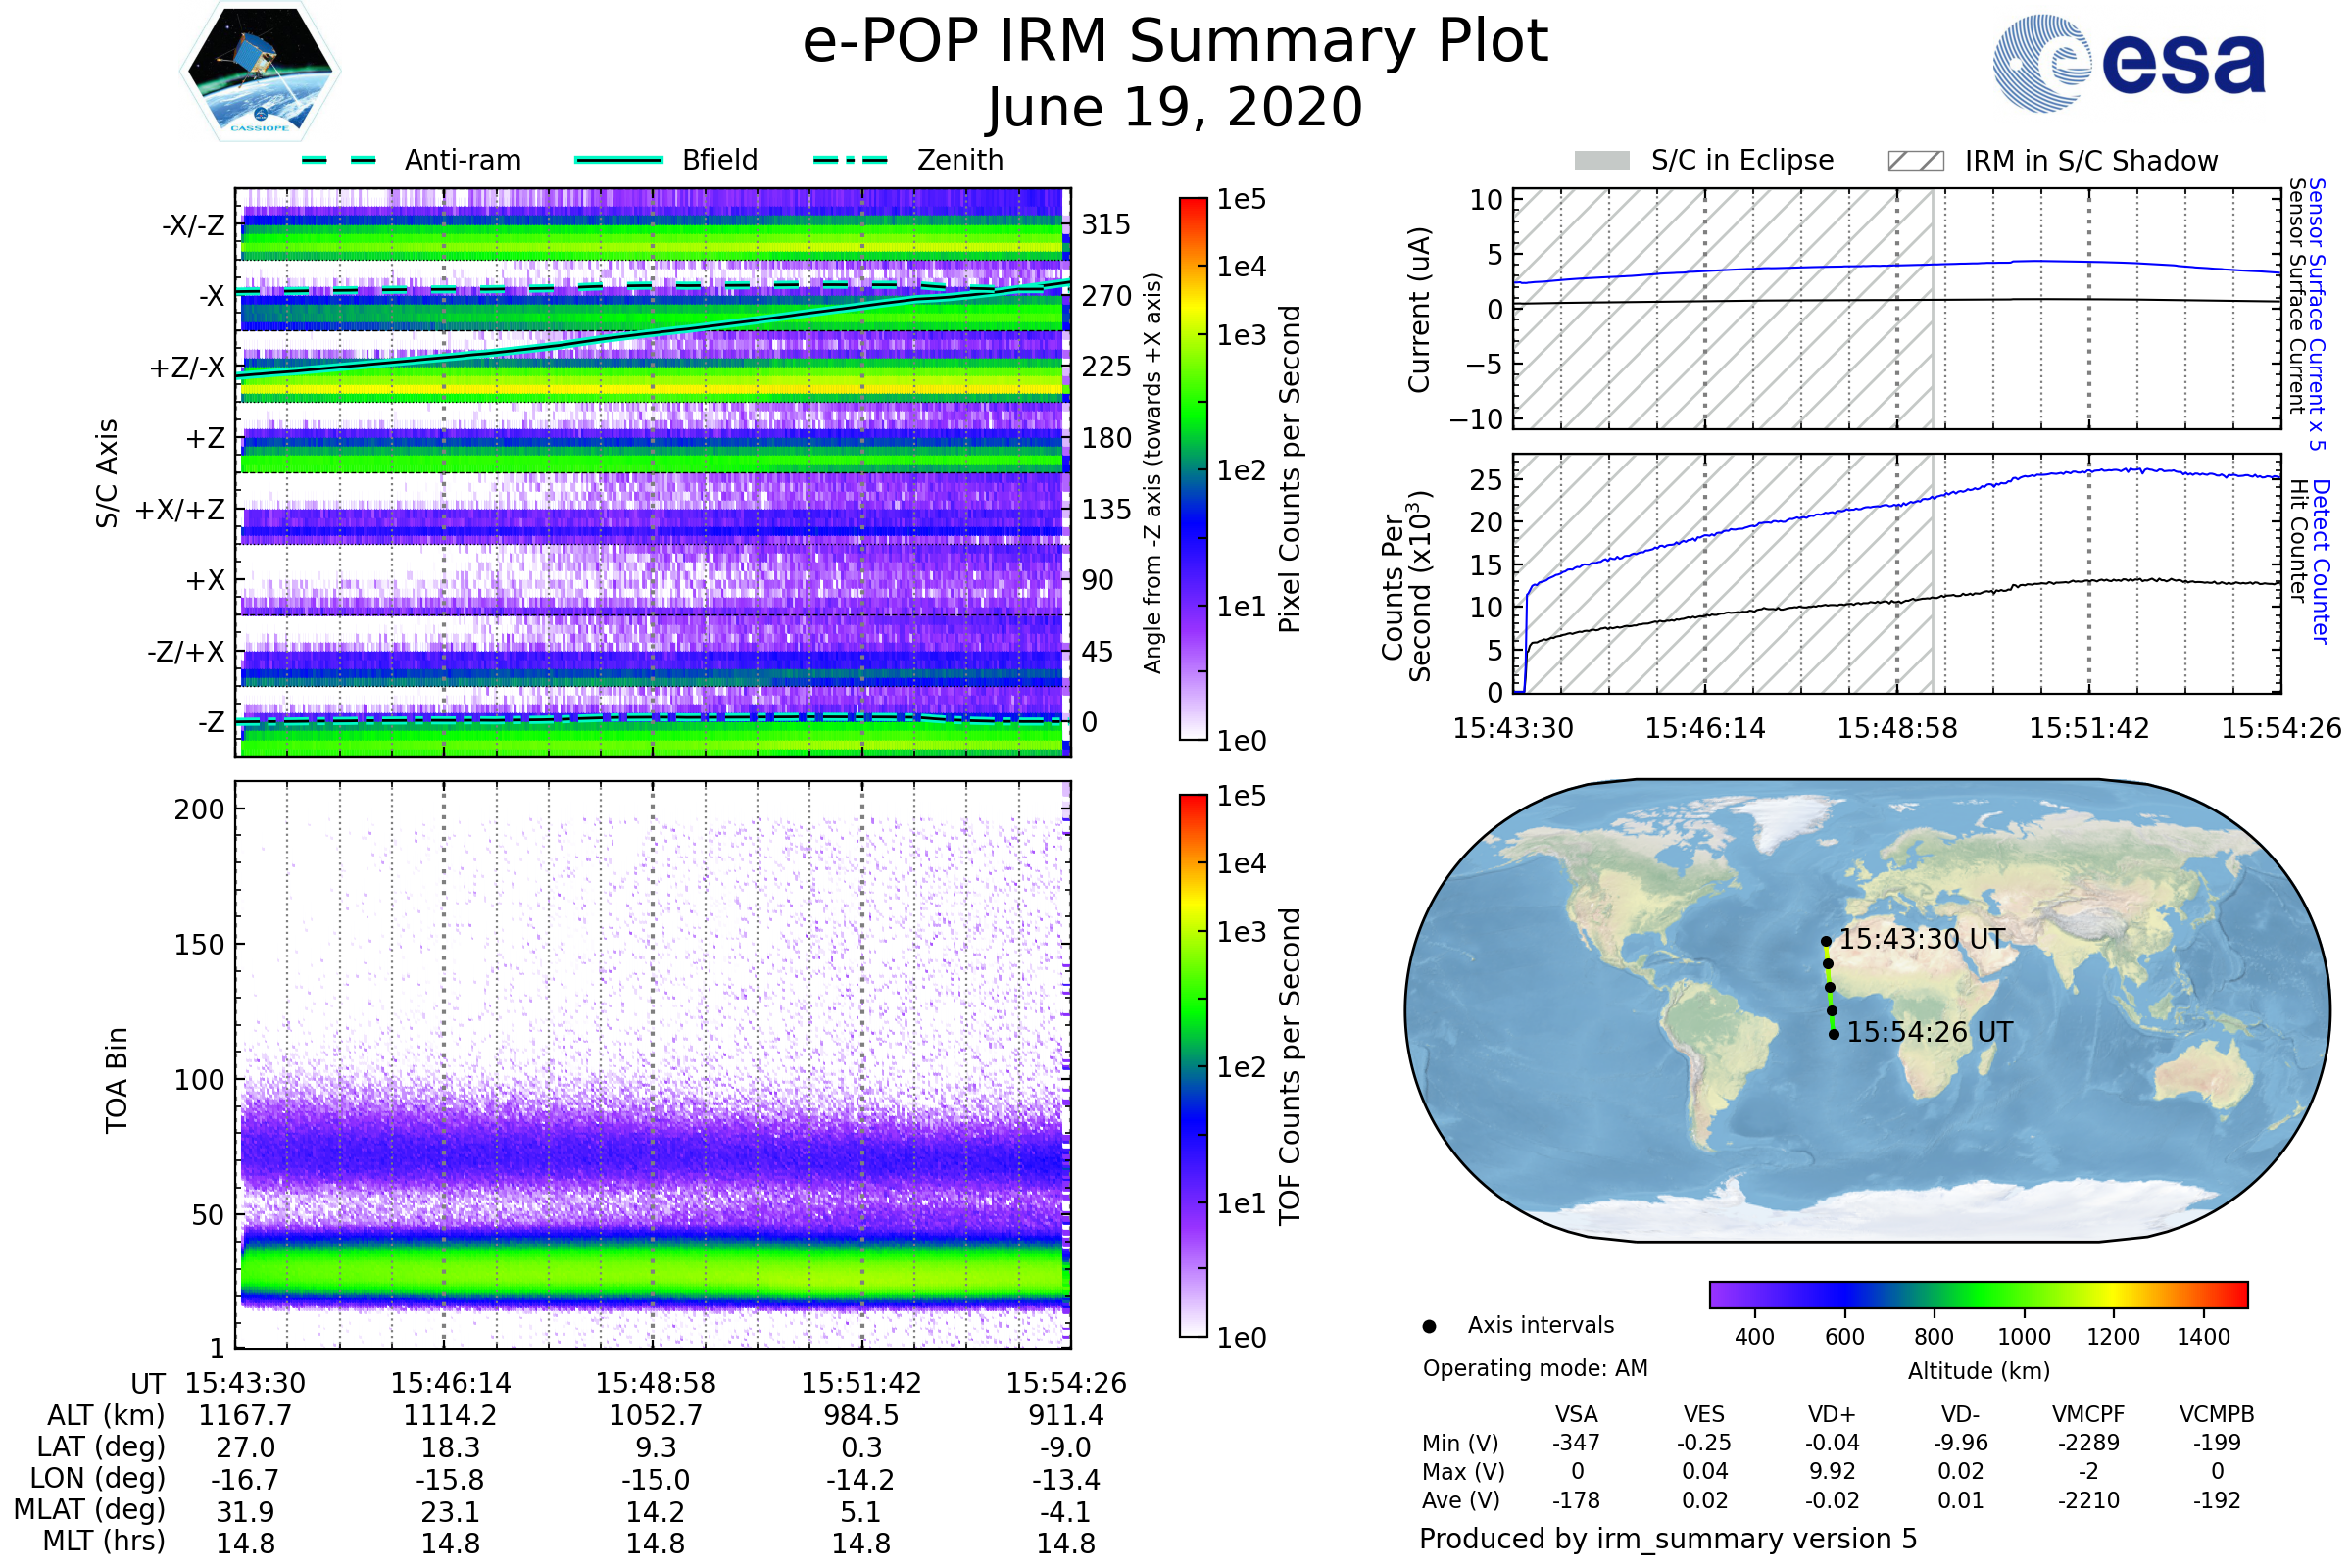
Task: Click the Sensor Surface Current x 5 label
Action: pyautogui.click(x=2317, y=313)
